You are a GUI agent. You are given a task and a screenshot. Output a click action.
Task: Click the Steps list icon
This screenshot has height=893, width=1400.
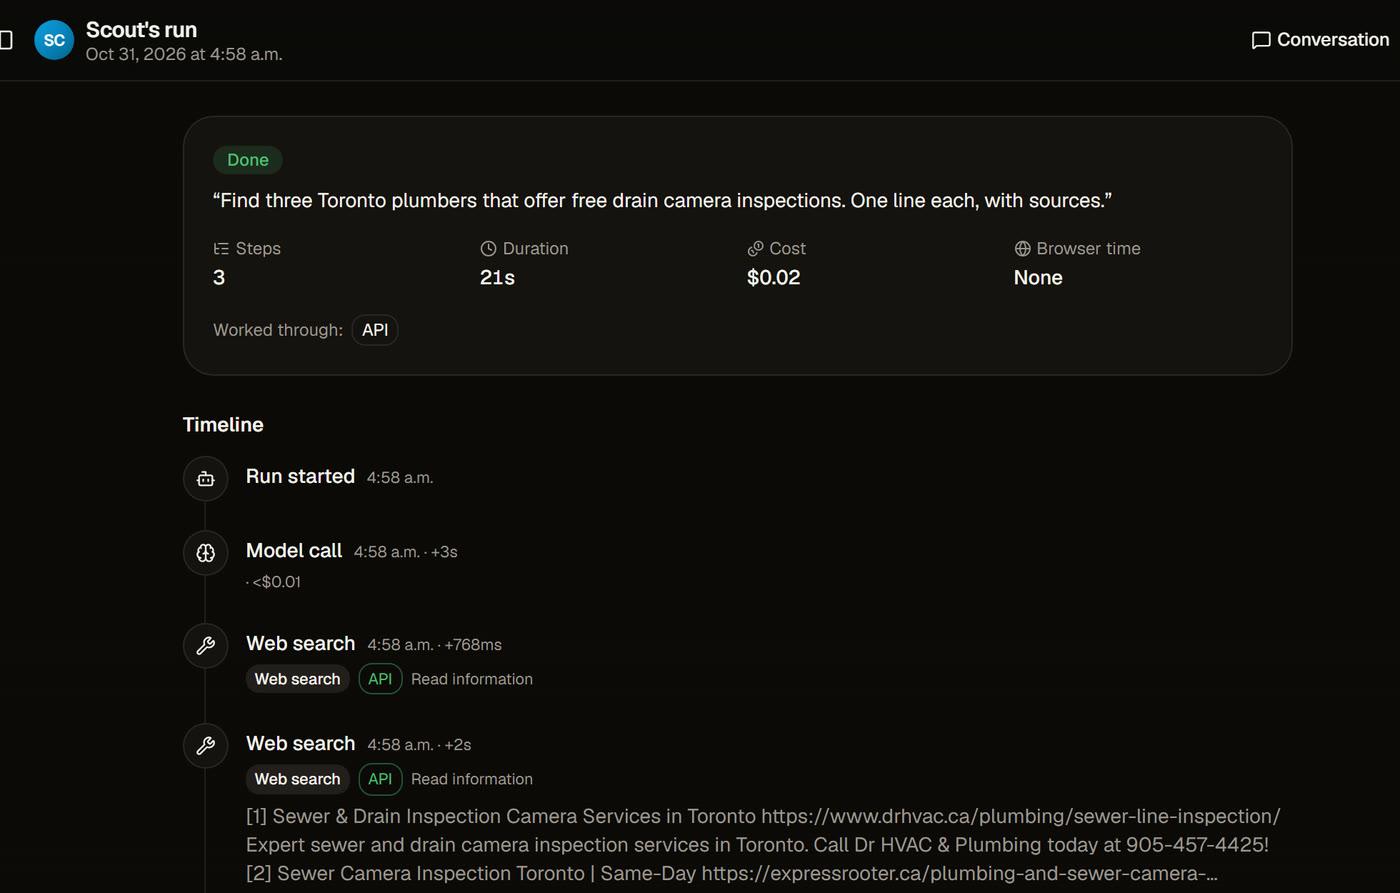[221, 249]
